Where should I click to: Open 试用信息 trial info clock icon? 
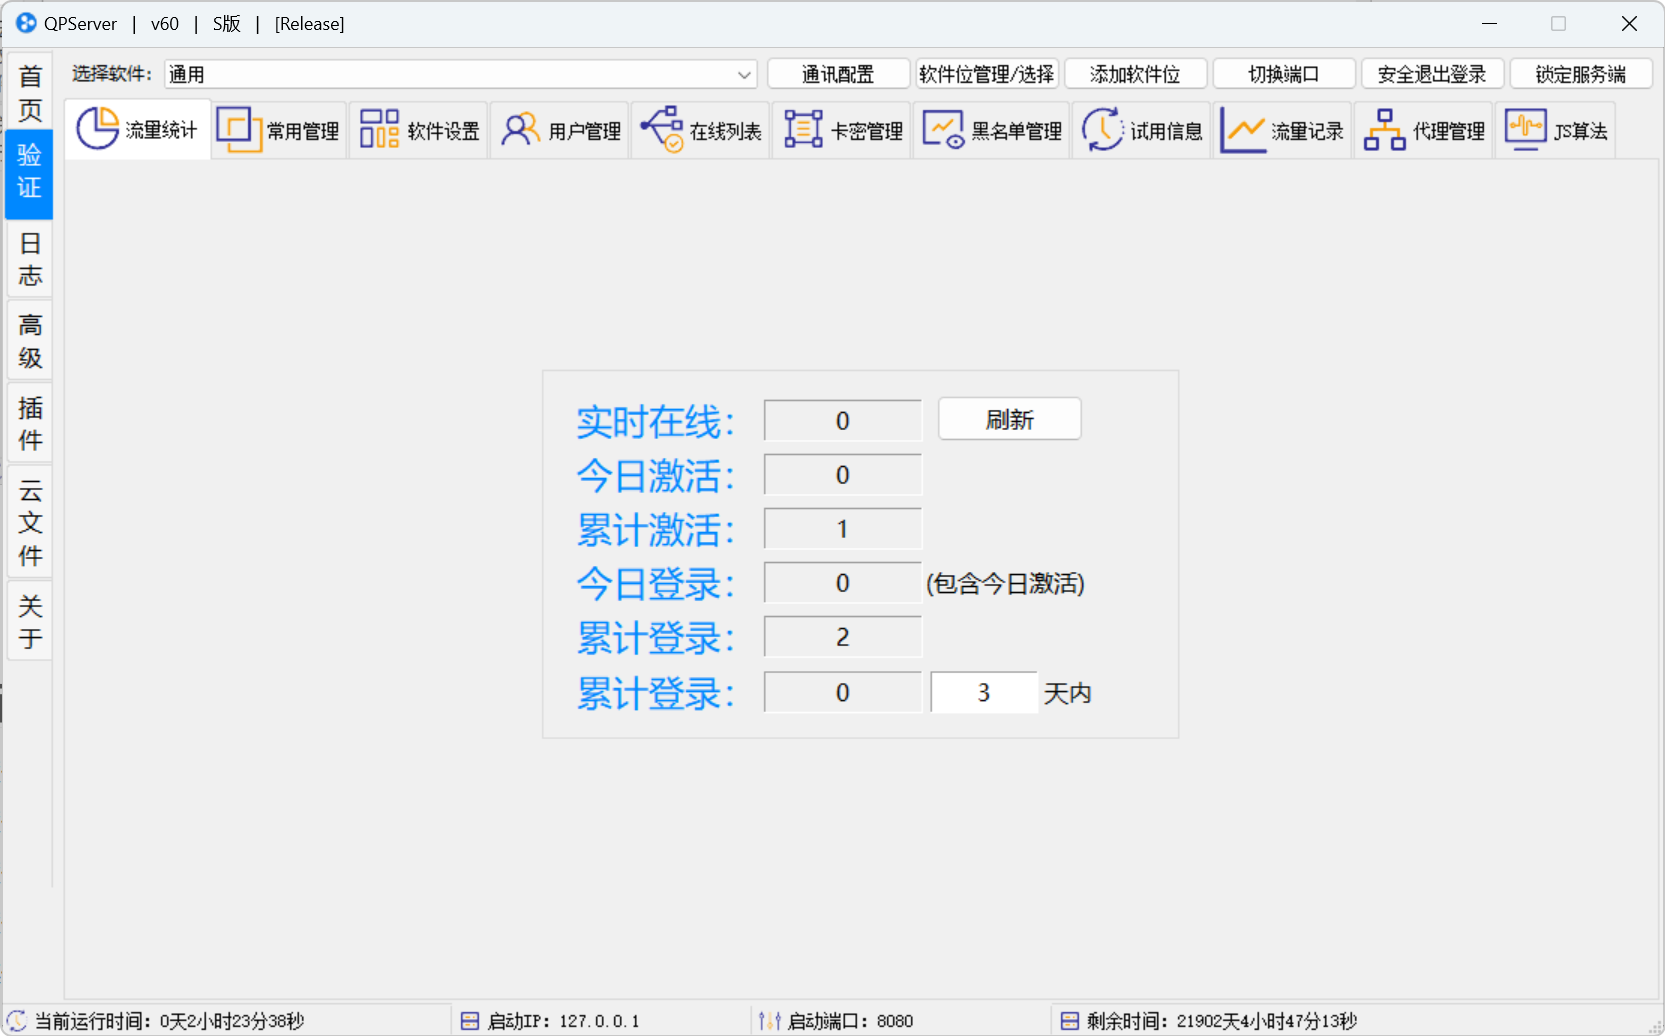click(1102, 129)
